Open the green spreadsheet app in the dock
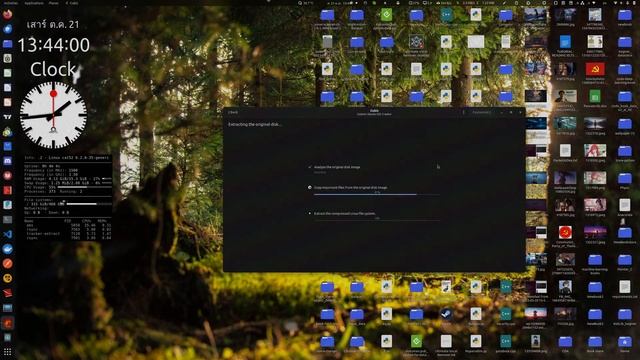 point(7,73)
